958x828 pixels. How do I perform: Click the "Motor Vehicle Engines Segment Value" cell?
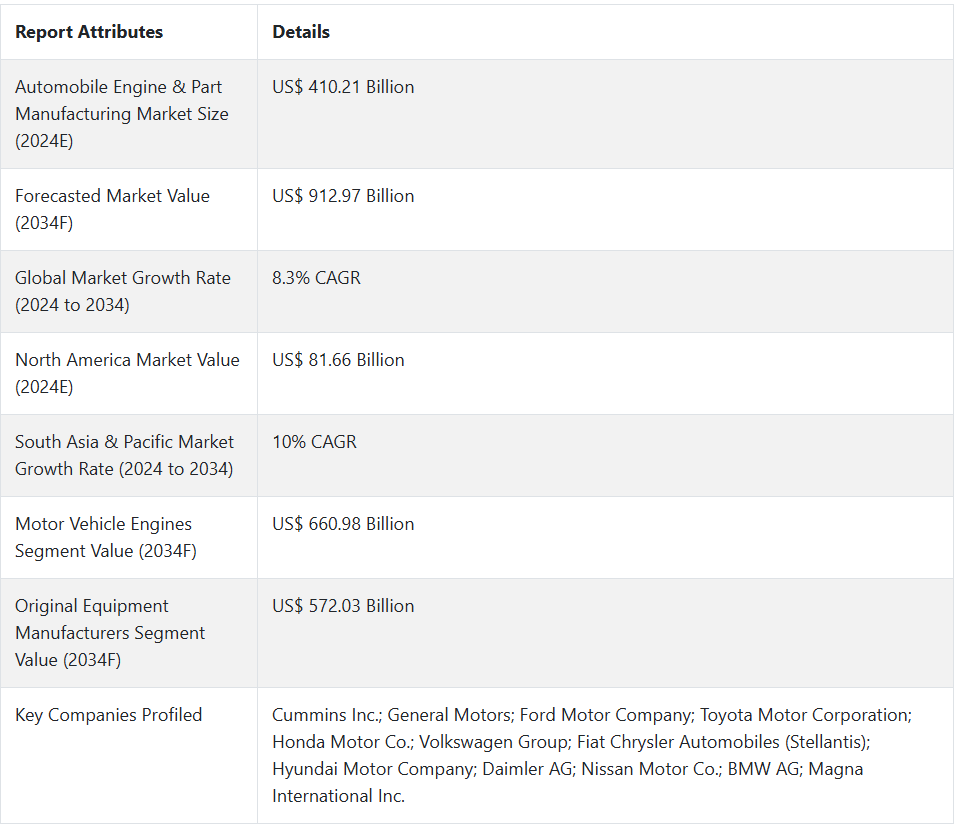[105, 537]
